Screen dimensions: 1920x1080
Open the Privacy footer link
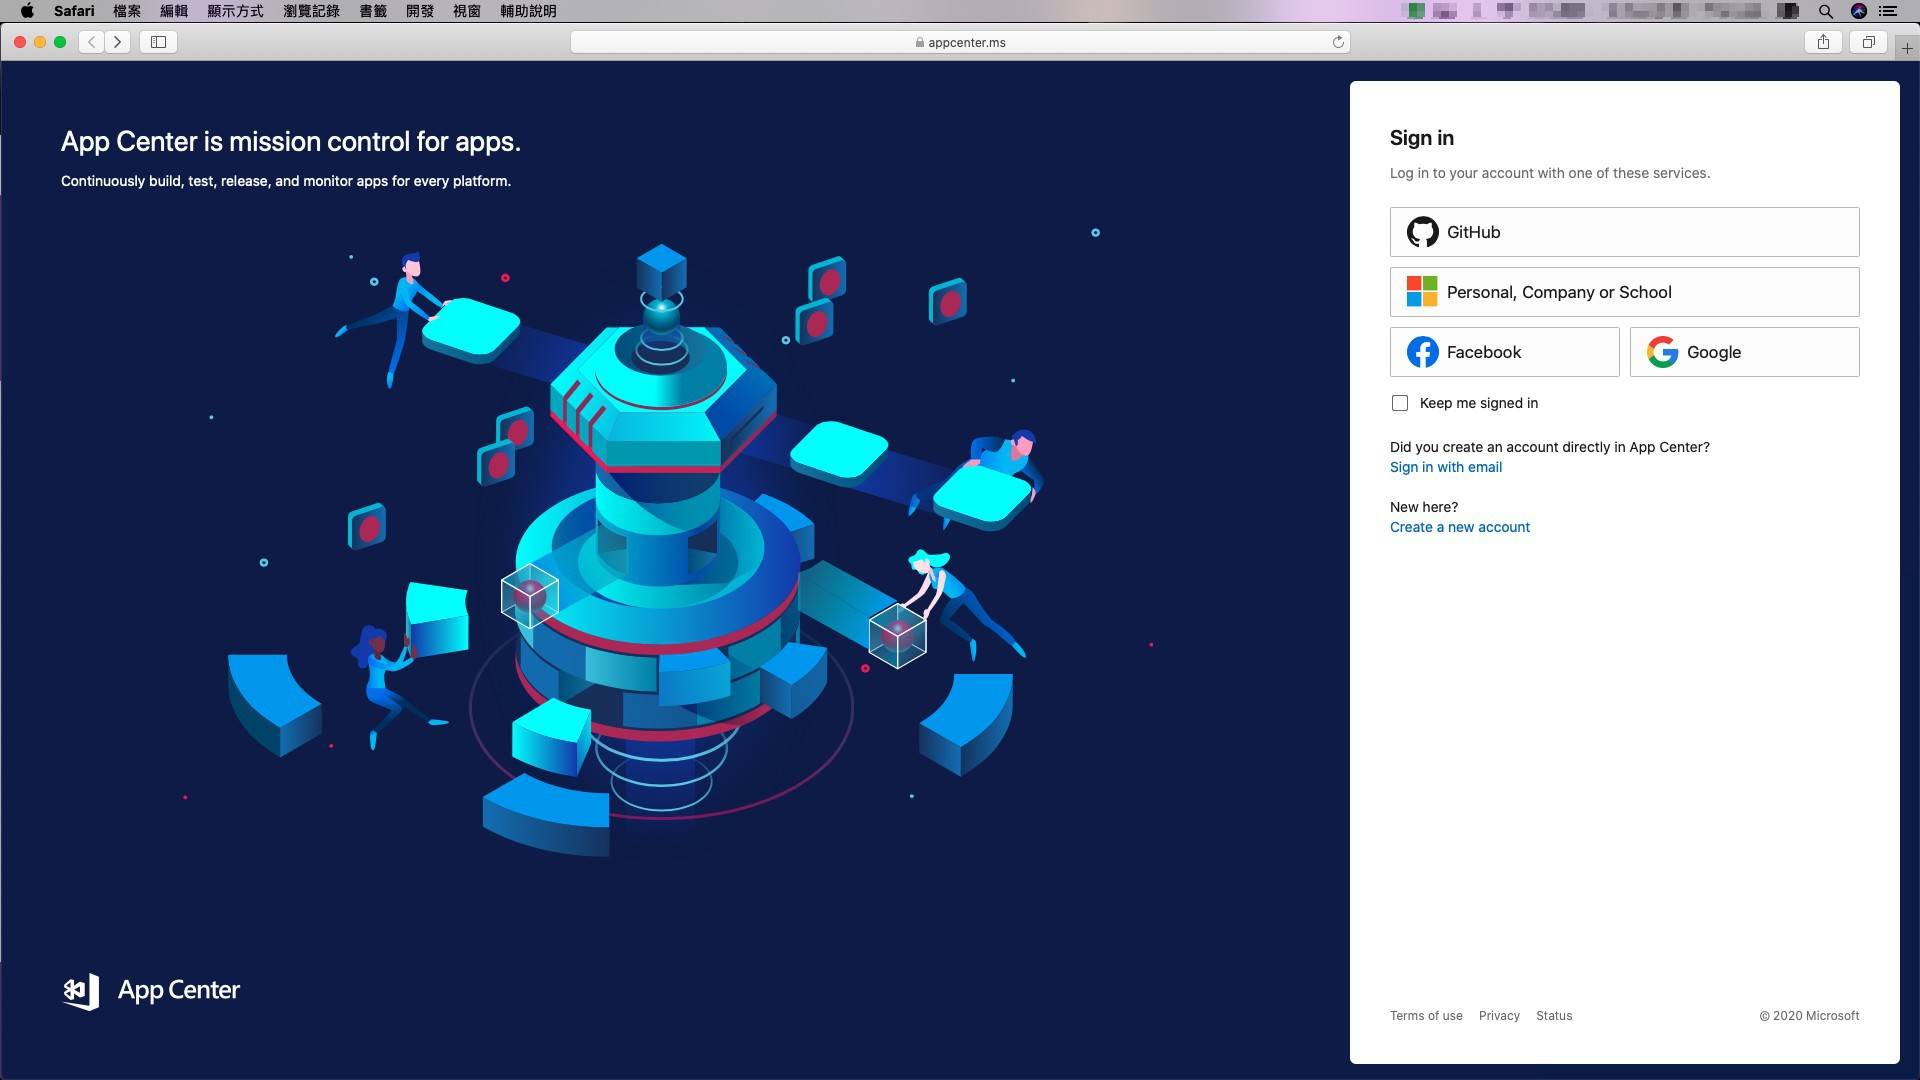[x=1499, y=1015]
